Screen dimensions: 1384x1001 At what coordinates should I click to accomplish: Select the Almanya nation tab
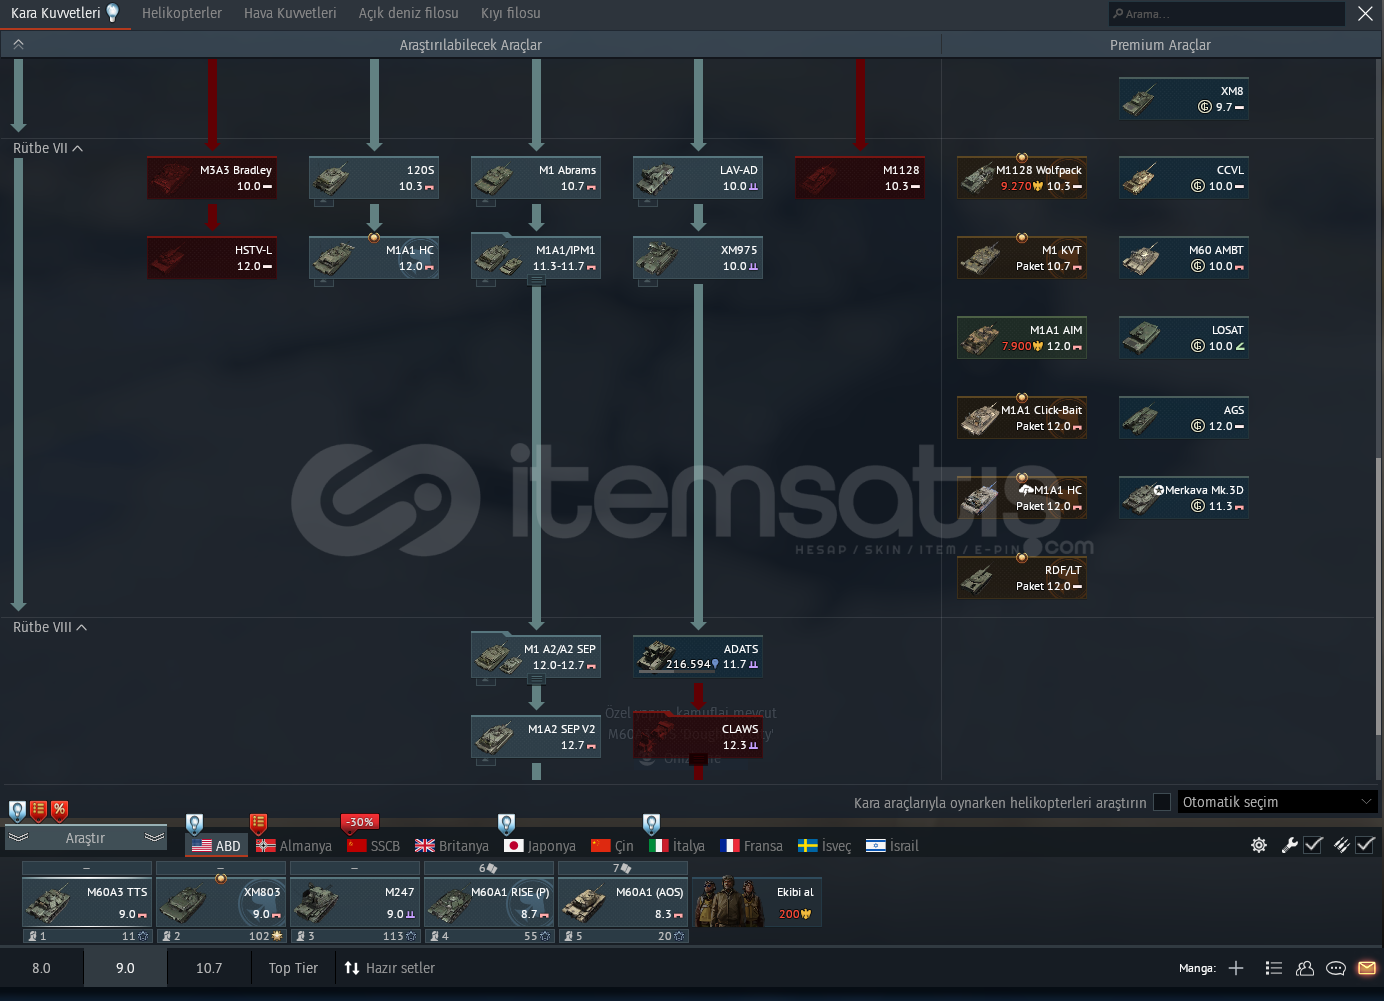pos(294,846)
